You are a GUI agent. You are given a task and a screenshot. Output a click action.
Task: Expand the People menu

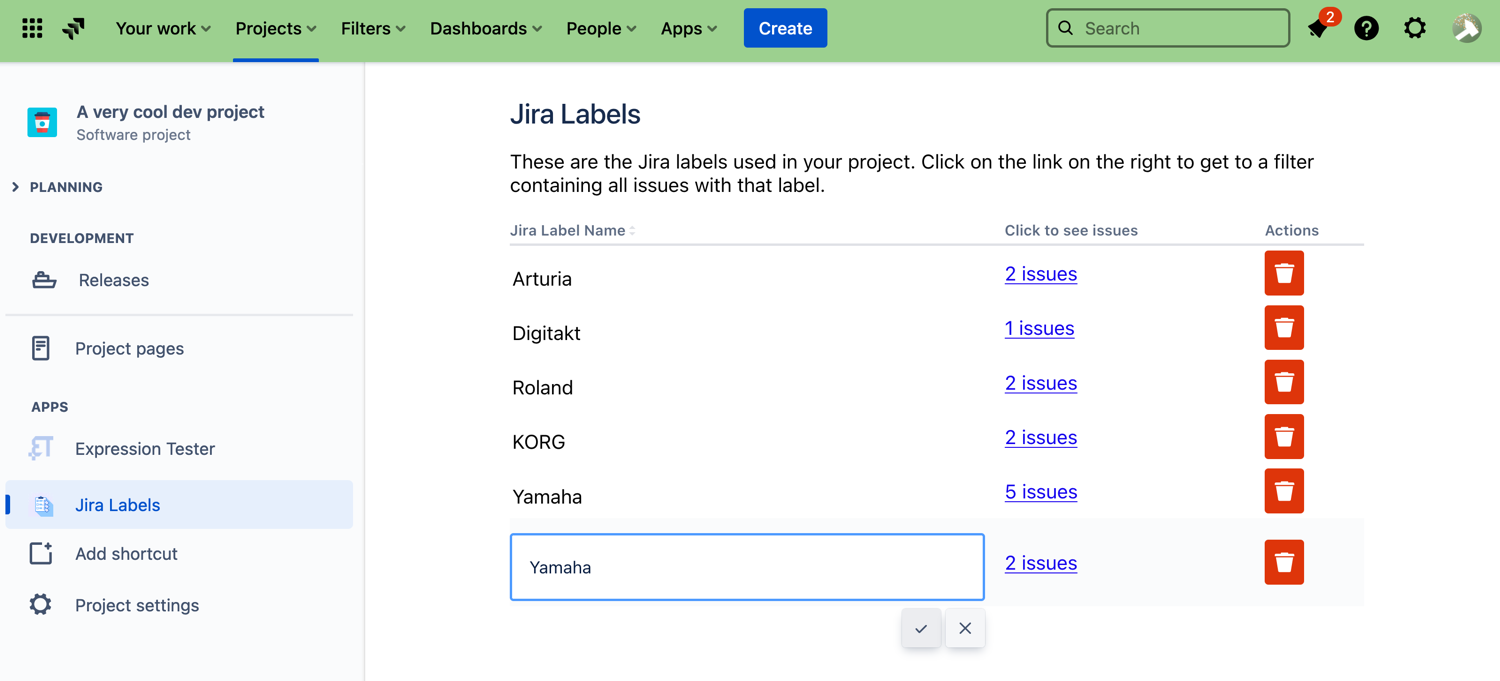tap(601, 28)
